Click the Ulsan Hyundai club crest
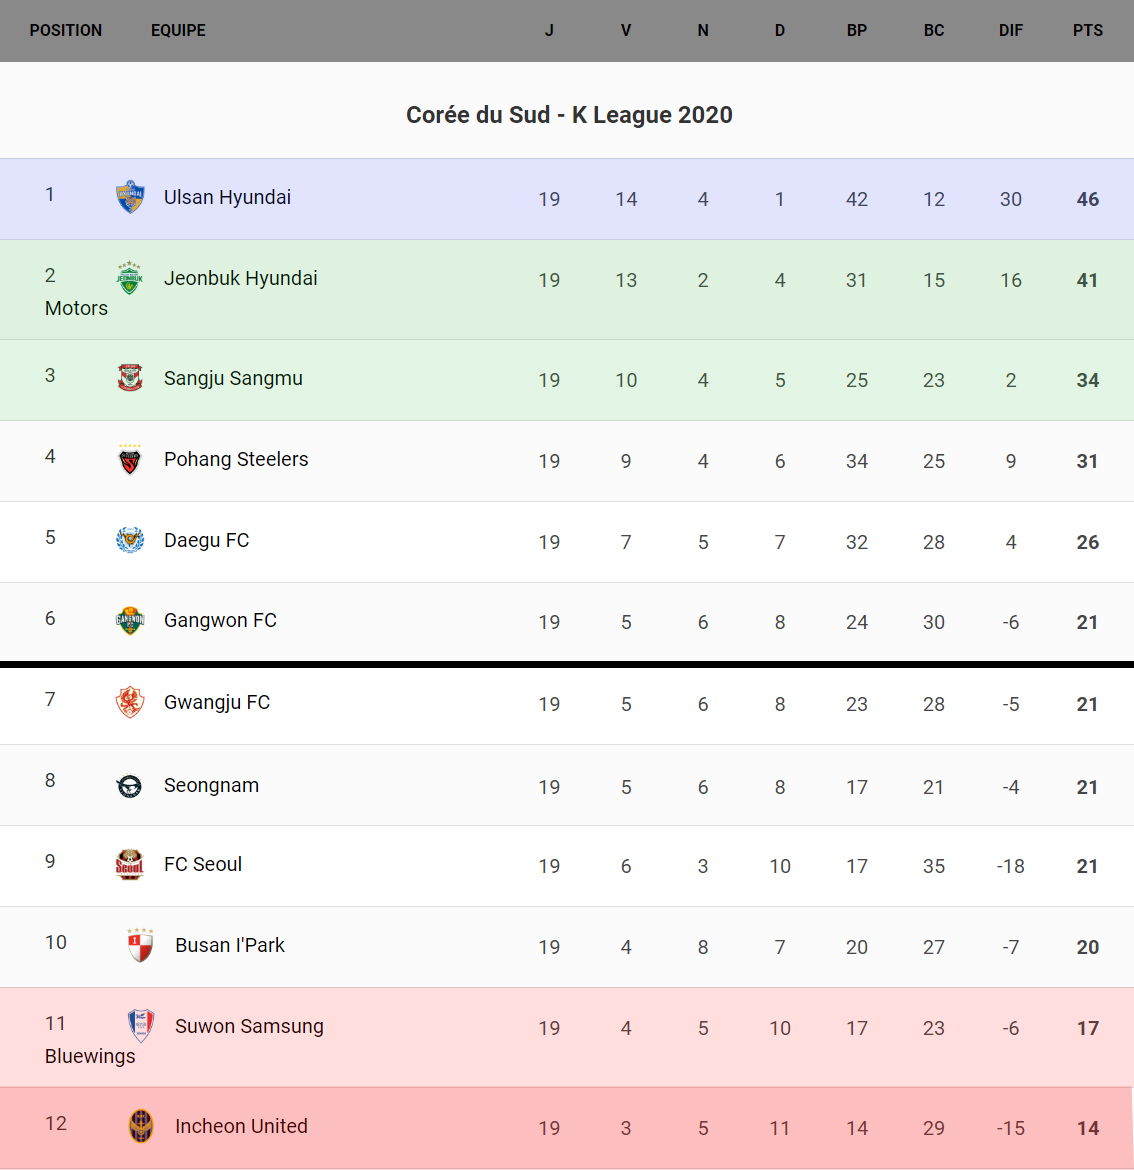Viewport: 1134px width, 1170px height. click(130, 197)
